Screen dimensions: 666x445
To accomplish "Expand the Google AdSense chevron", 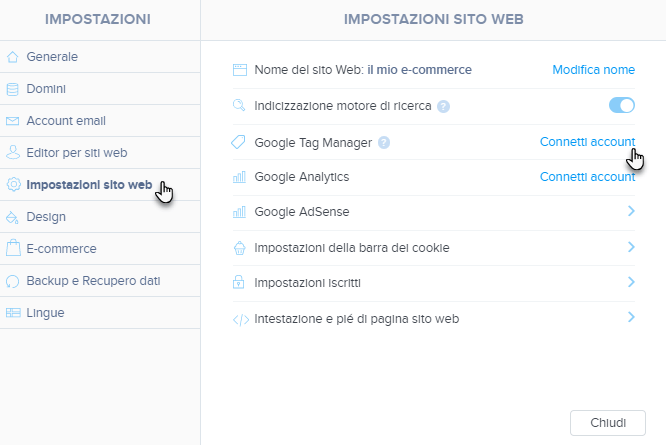I will point(631,211).
